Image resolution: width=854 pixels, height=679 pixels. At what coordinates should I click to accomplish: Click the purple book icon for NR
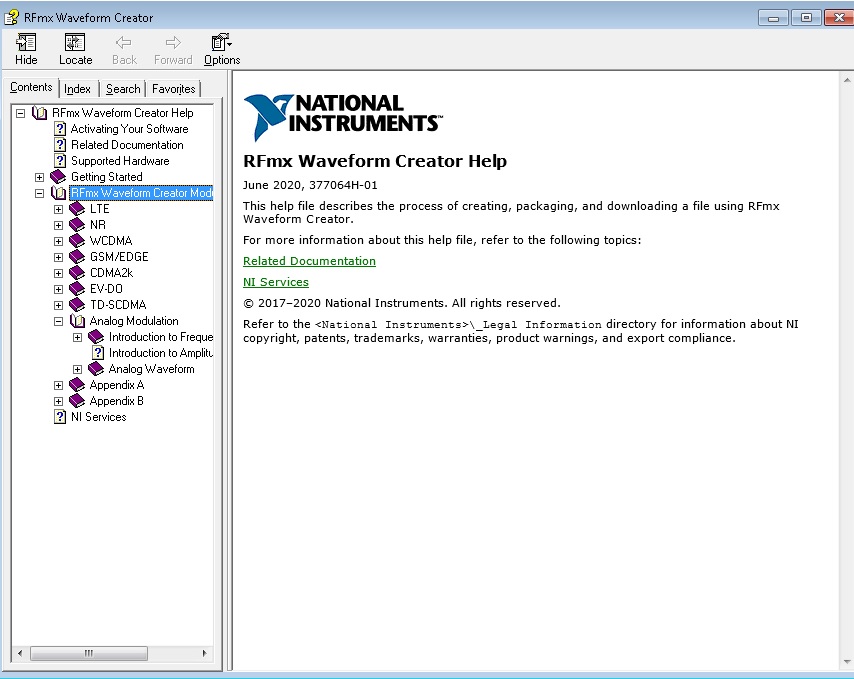tap(77, 225)
